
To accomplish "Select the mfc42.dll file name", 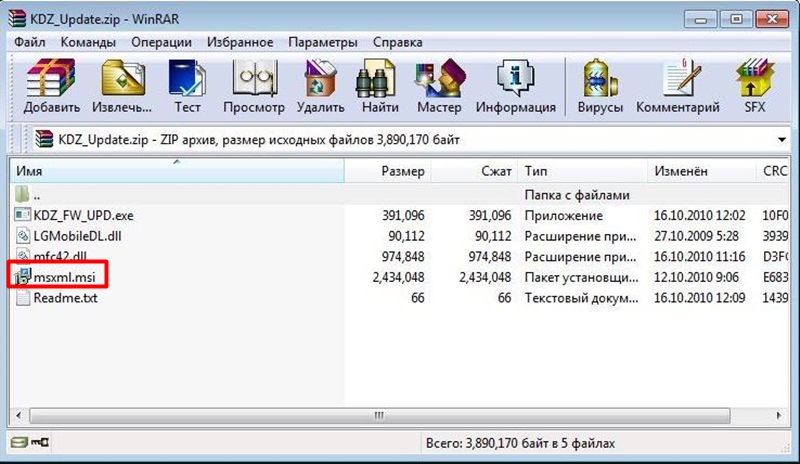I will pos(60,256).
